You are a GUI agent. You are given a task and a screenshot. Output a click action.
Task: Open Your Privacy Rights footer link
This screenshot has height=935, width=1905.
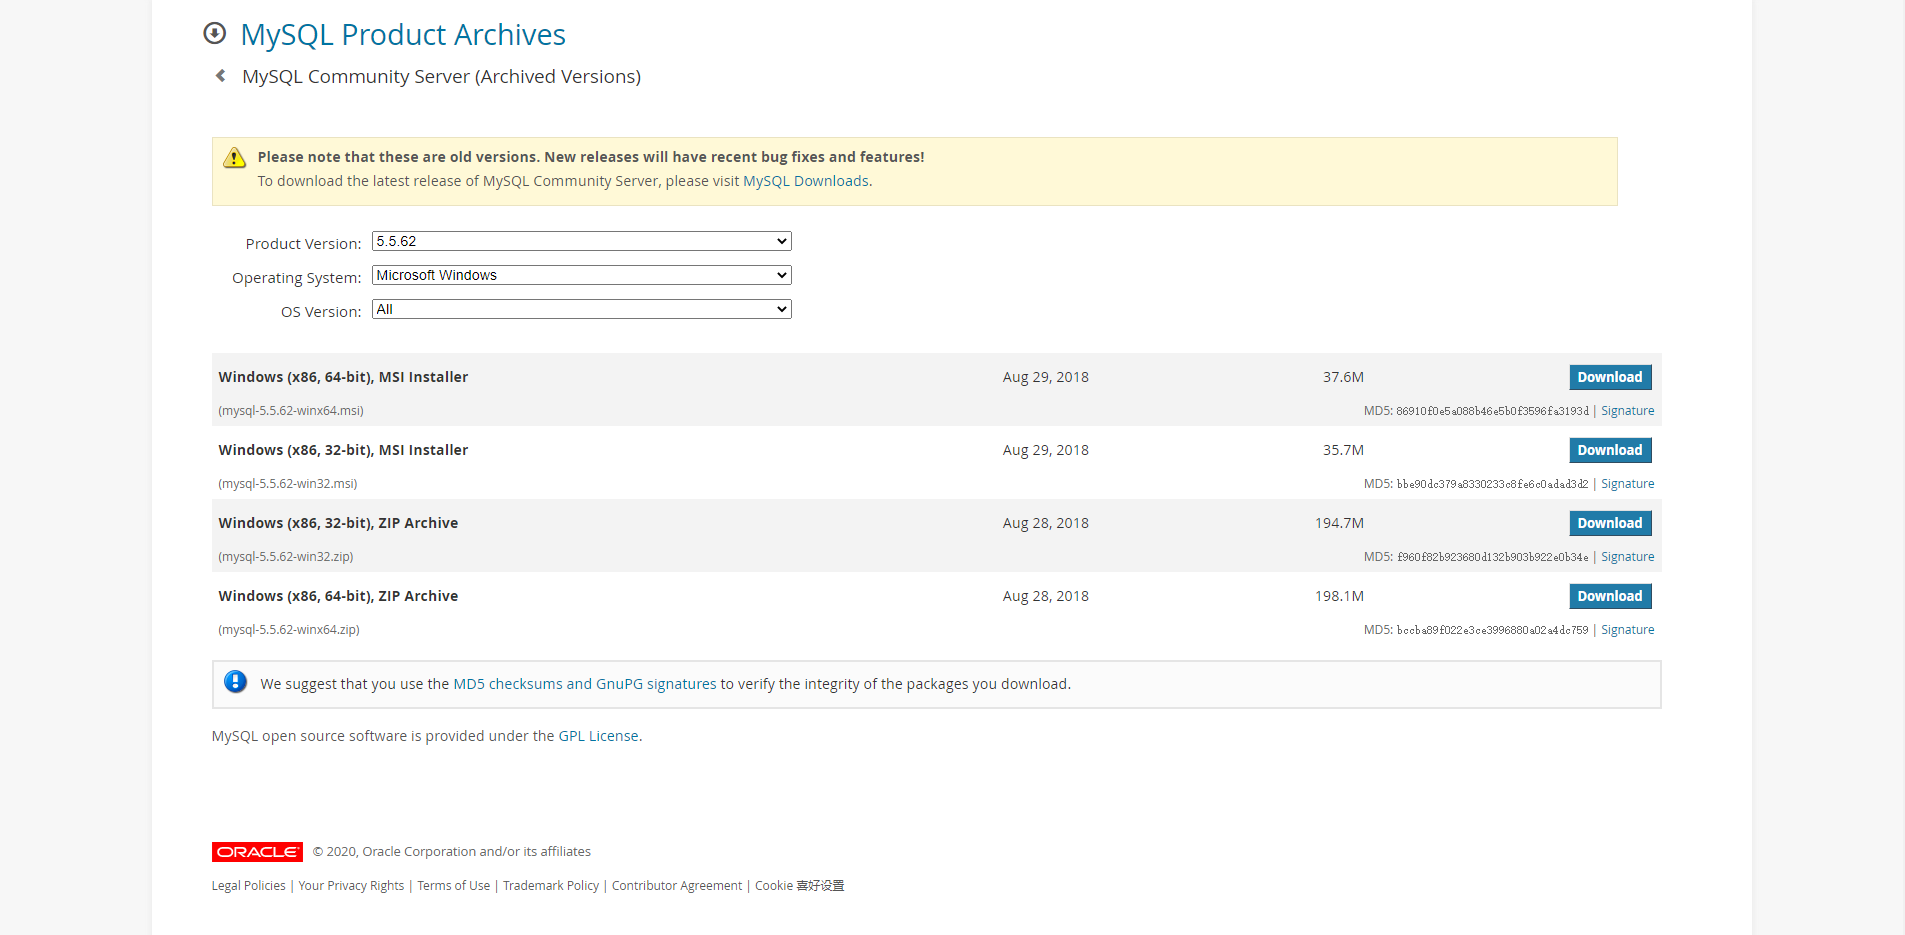tap(351, 886)
